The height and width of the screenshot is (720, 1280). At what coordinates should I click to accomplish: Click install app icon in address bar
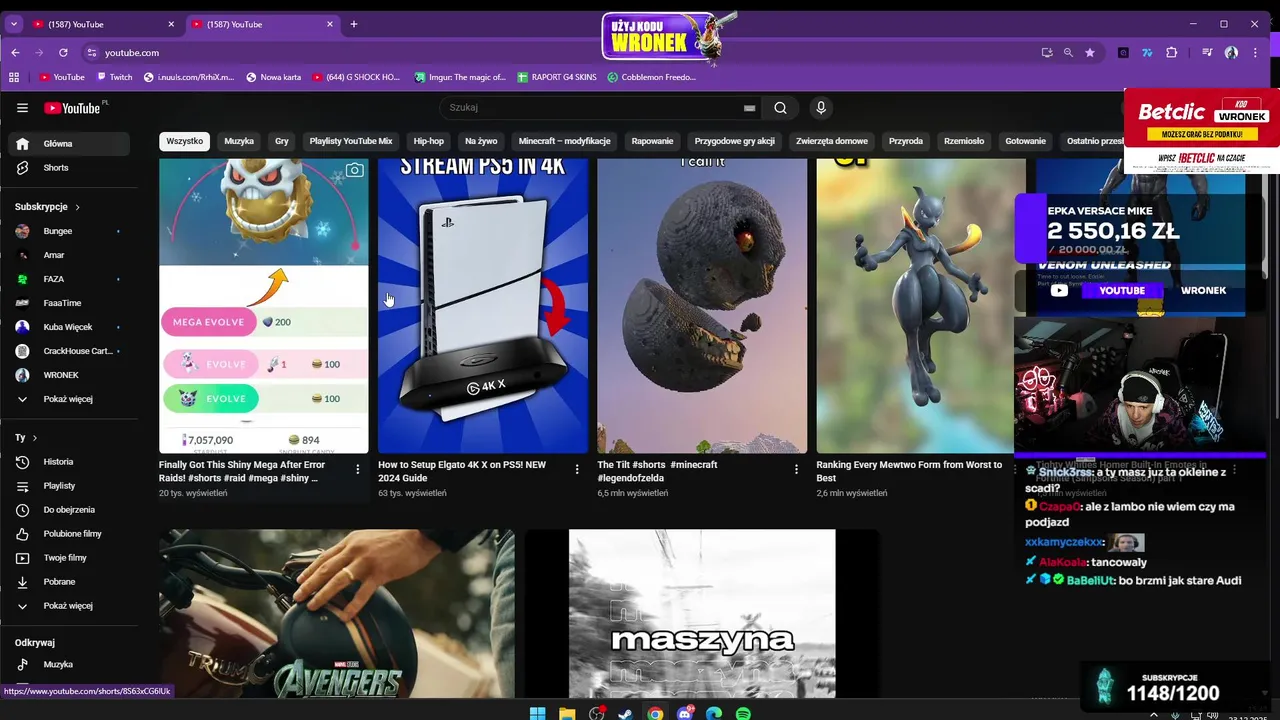(1046, 52)
